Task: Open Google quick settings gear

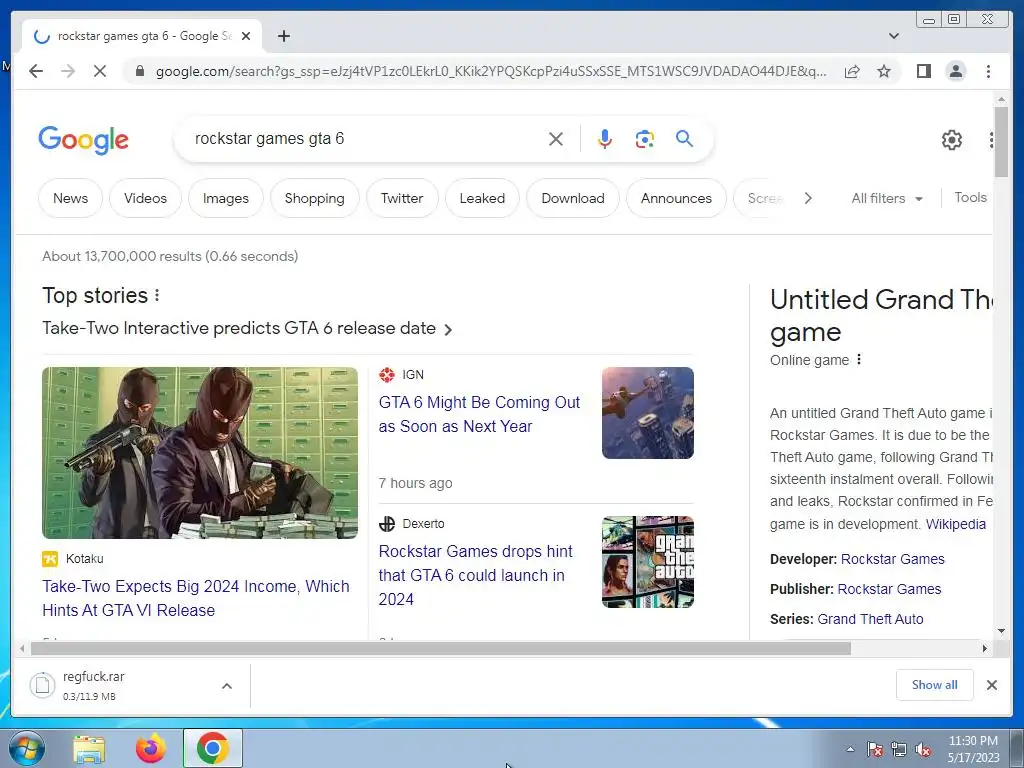Action: click(952, 140)
